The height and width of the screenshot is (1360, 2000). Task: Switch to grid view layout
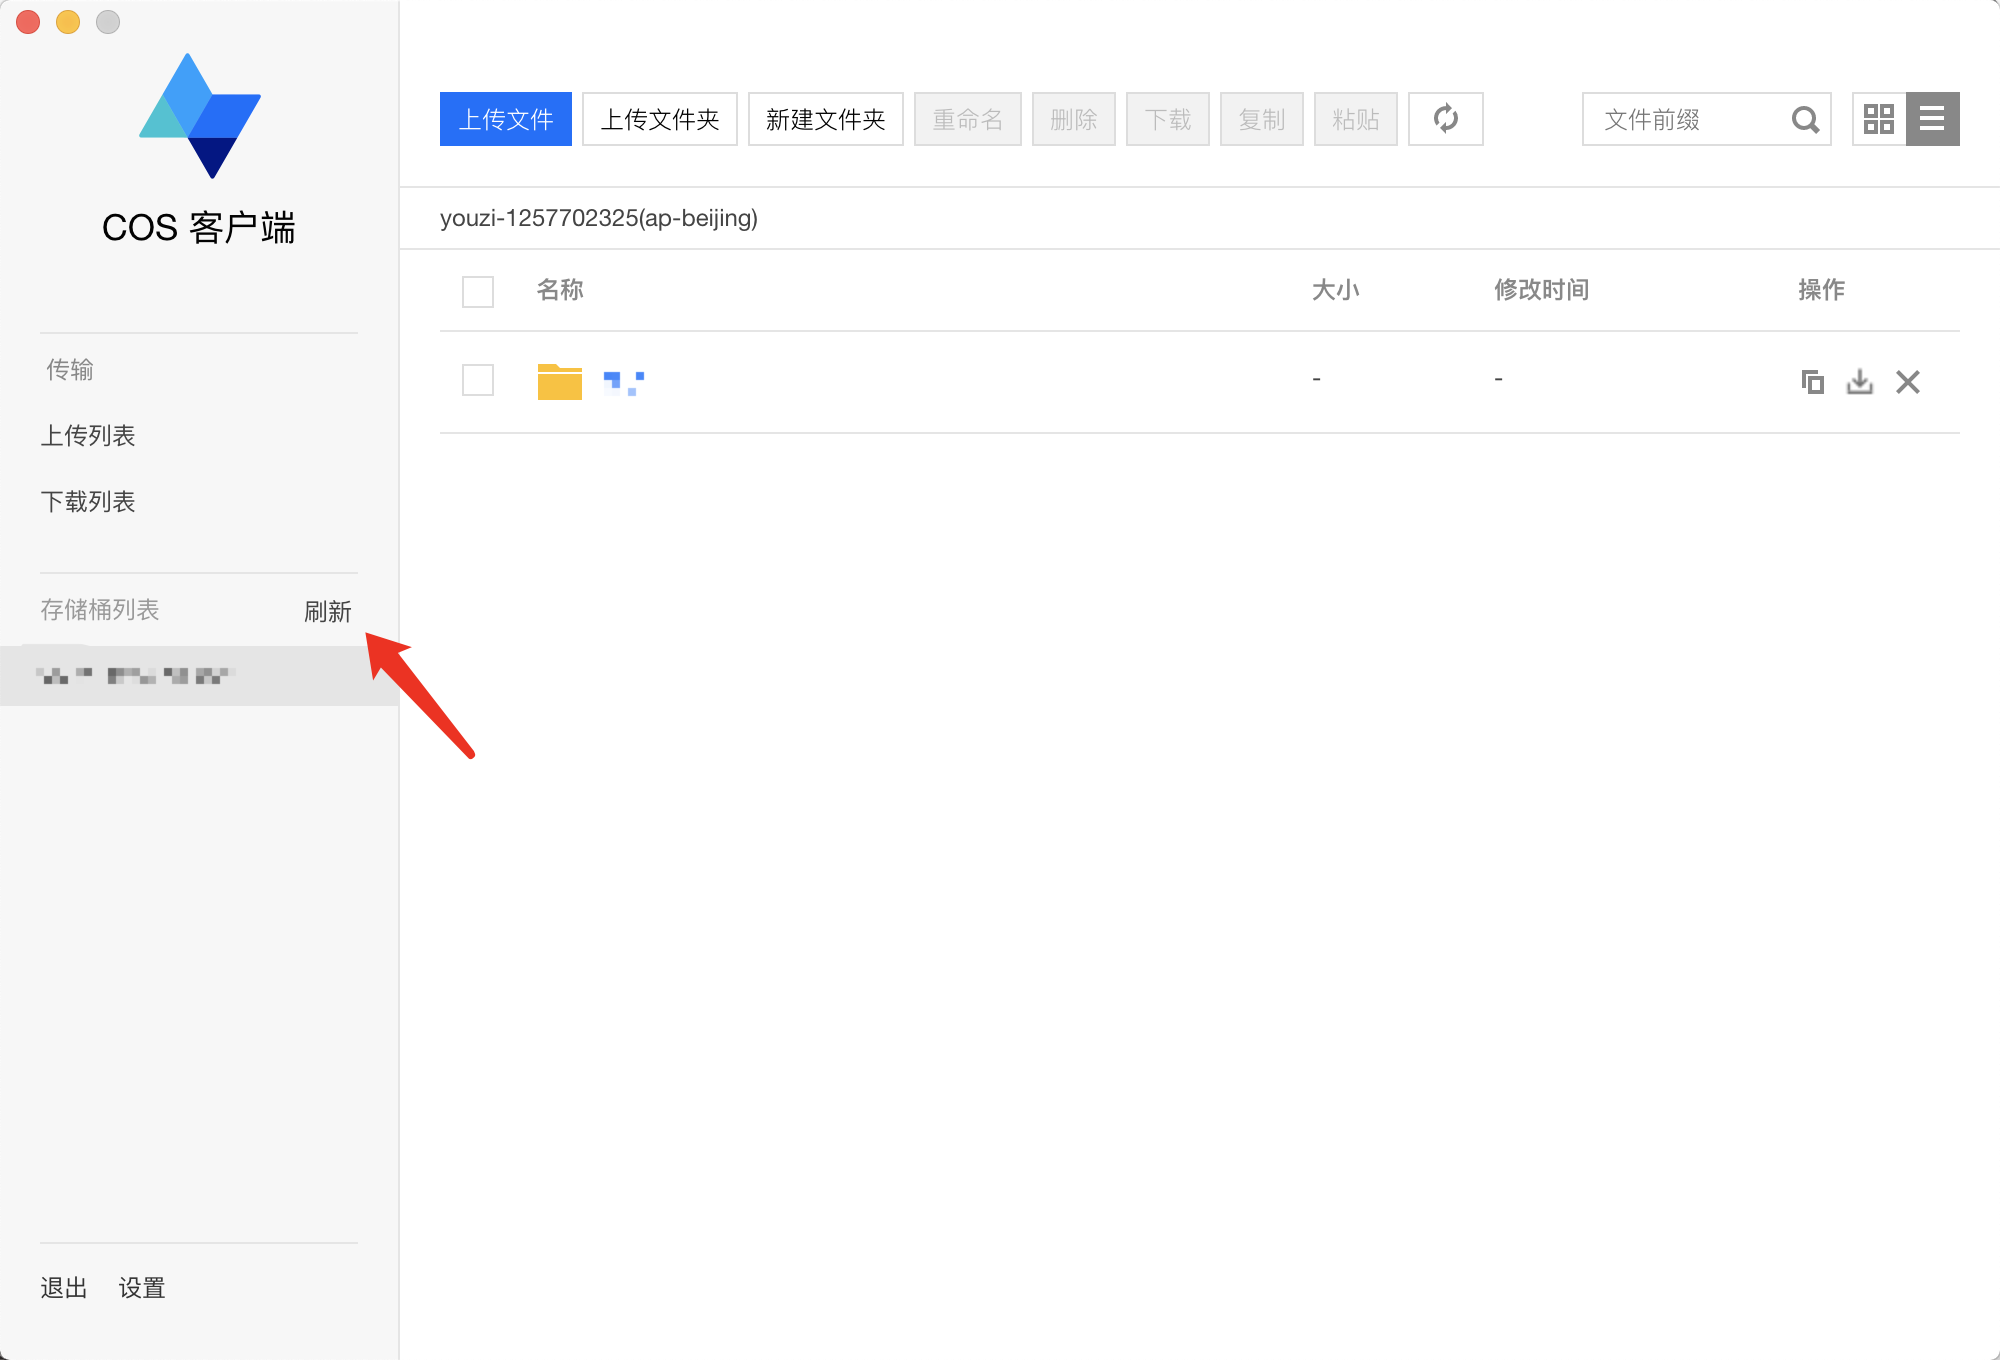(1878, 119)
